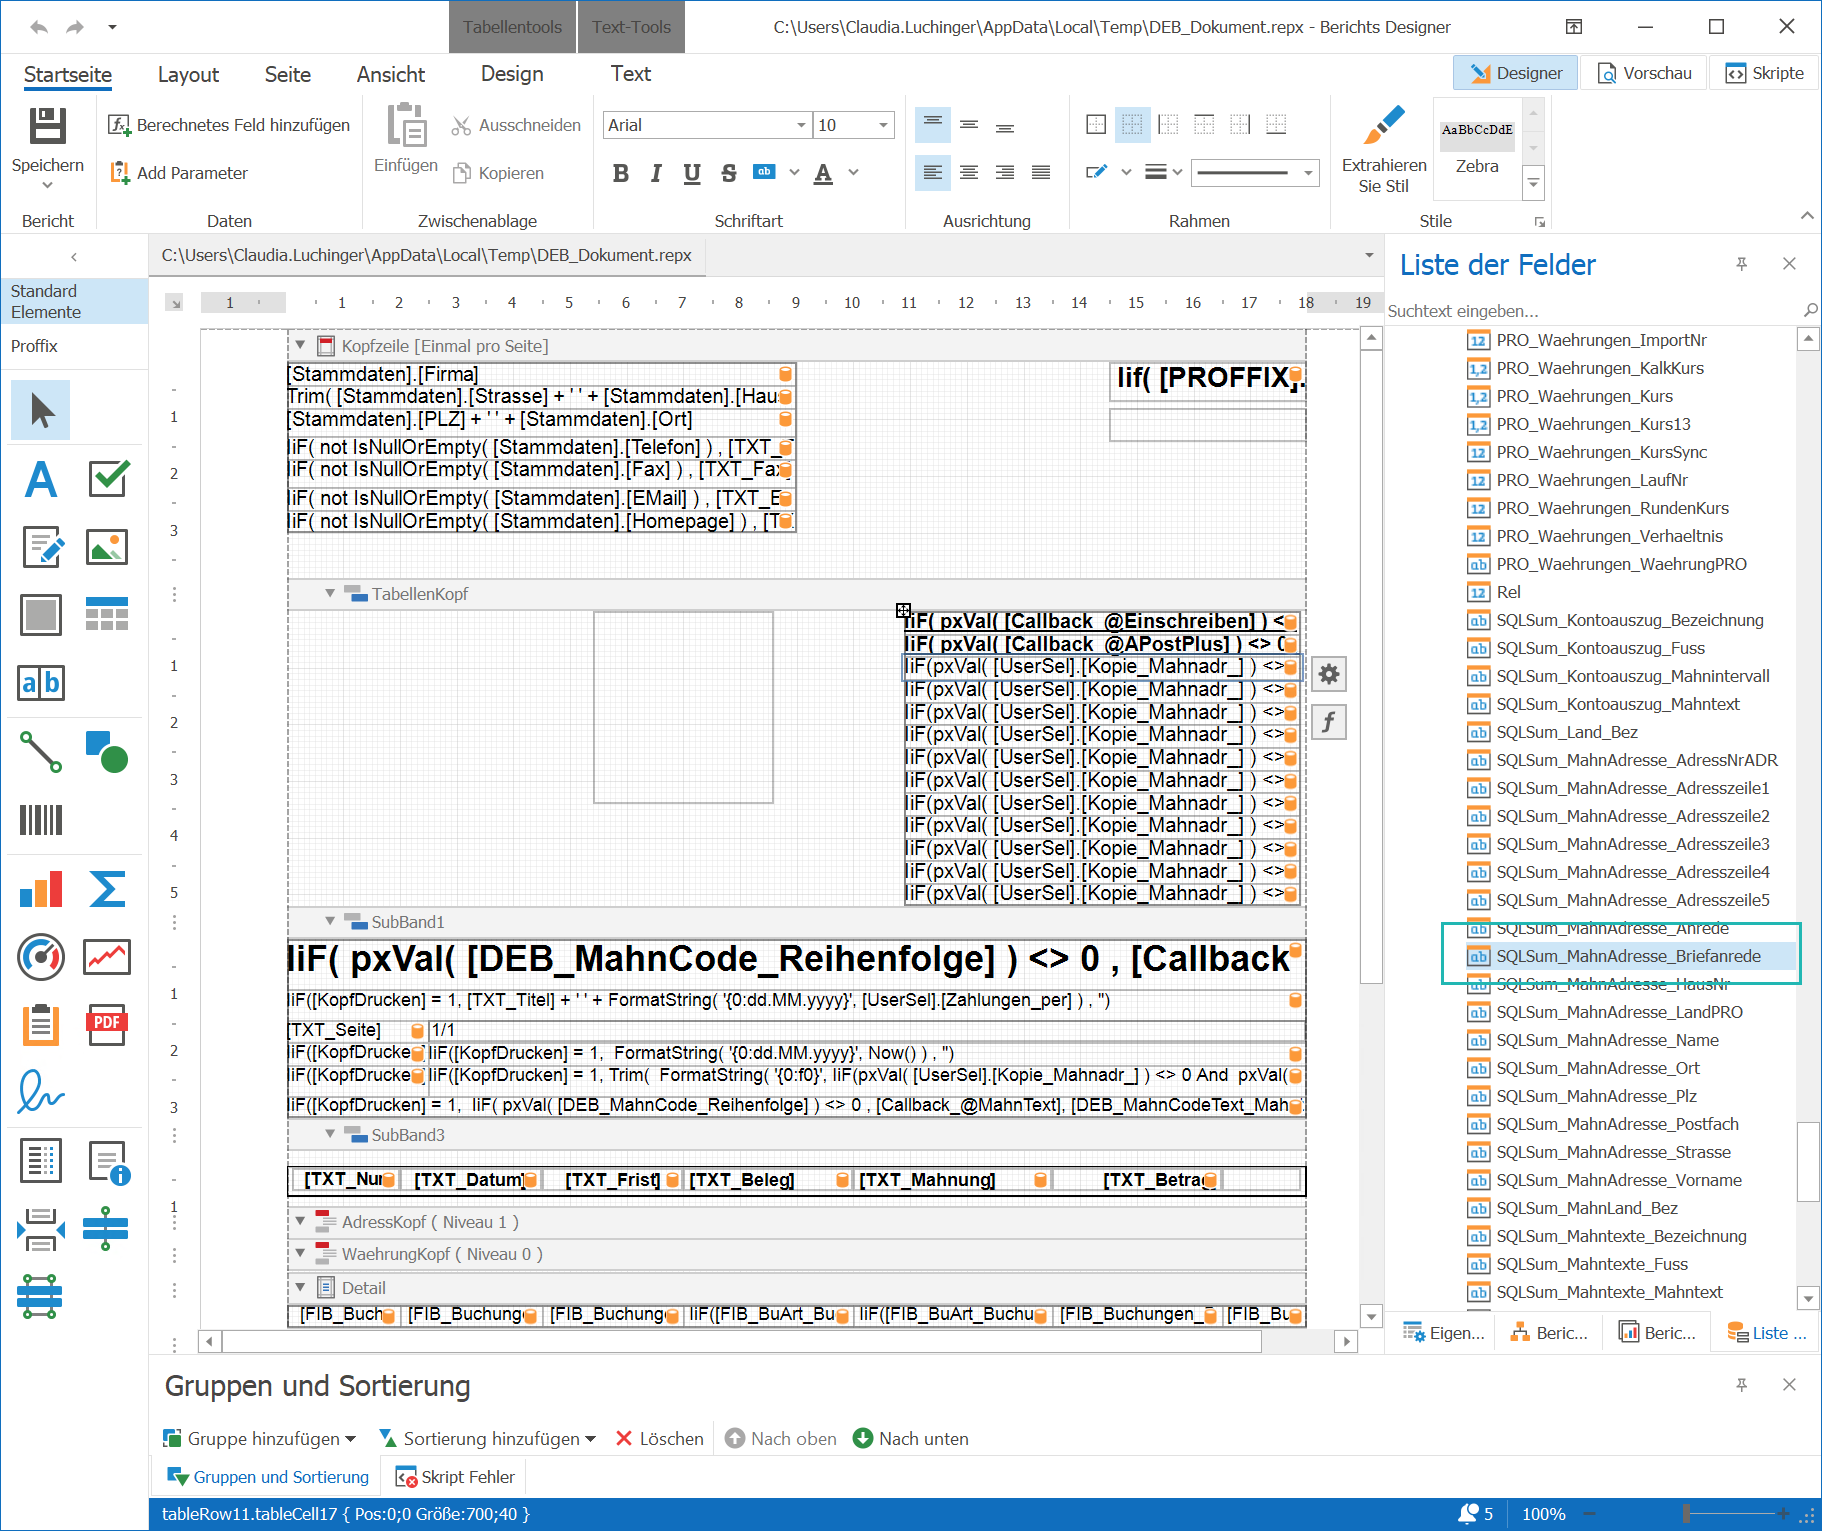Pick the Check Box control tool
The image size is (1822, 1531).
tap(107, 479)
